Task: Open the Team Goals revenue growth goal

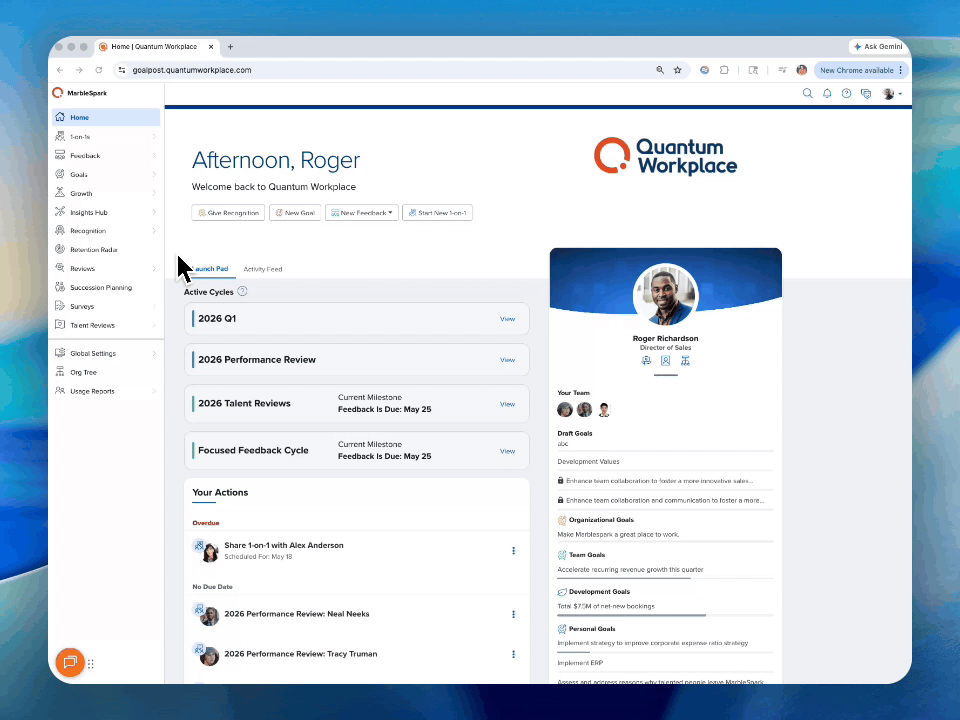Action: 630,569
